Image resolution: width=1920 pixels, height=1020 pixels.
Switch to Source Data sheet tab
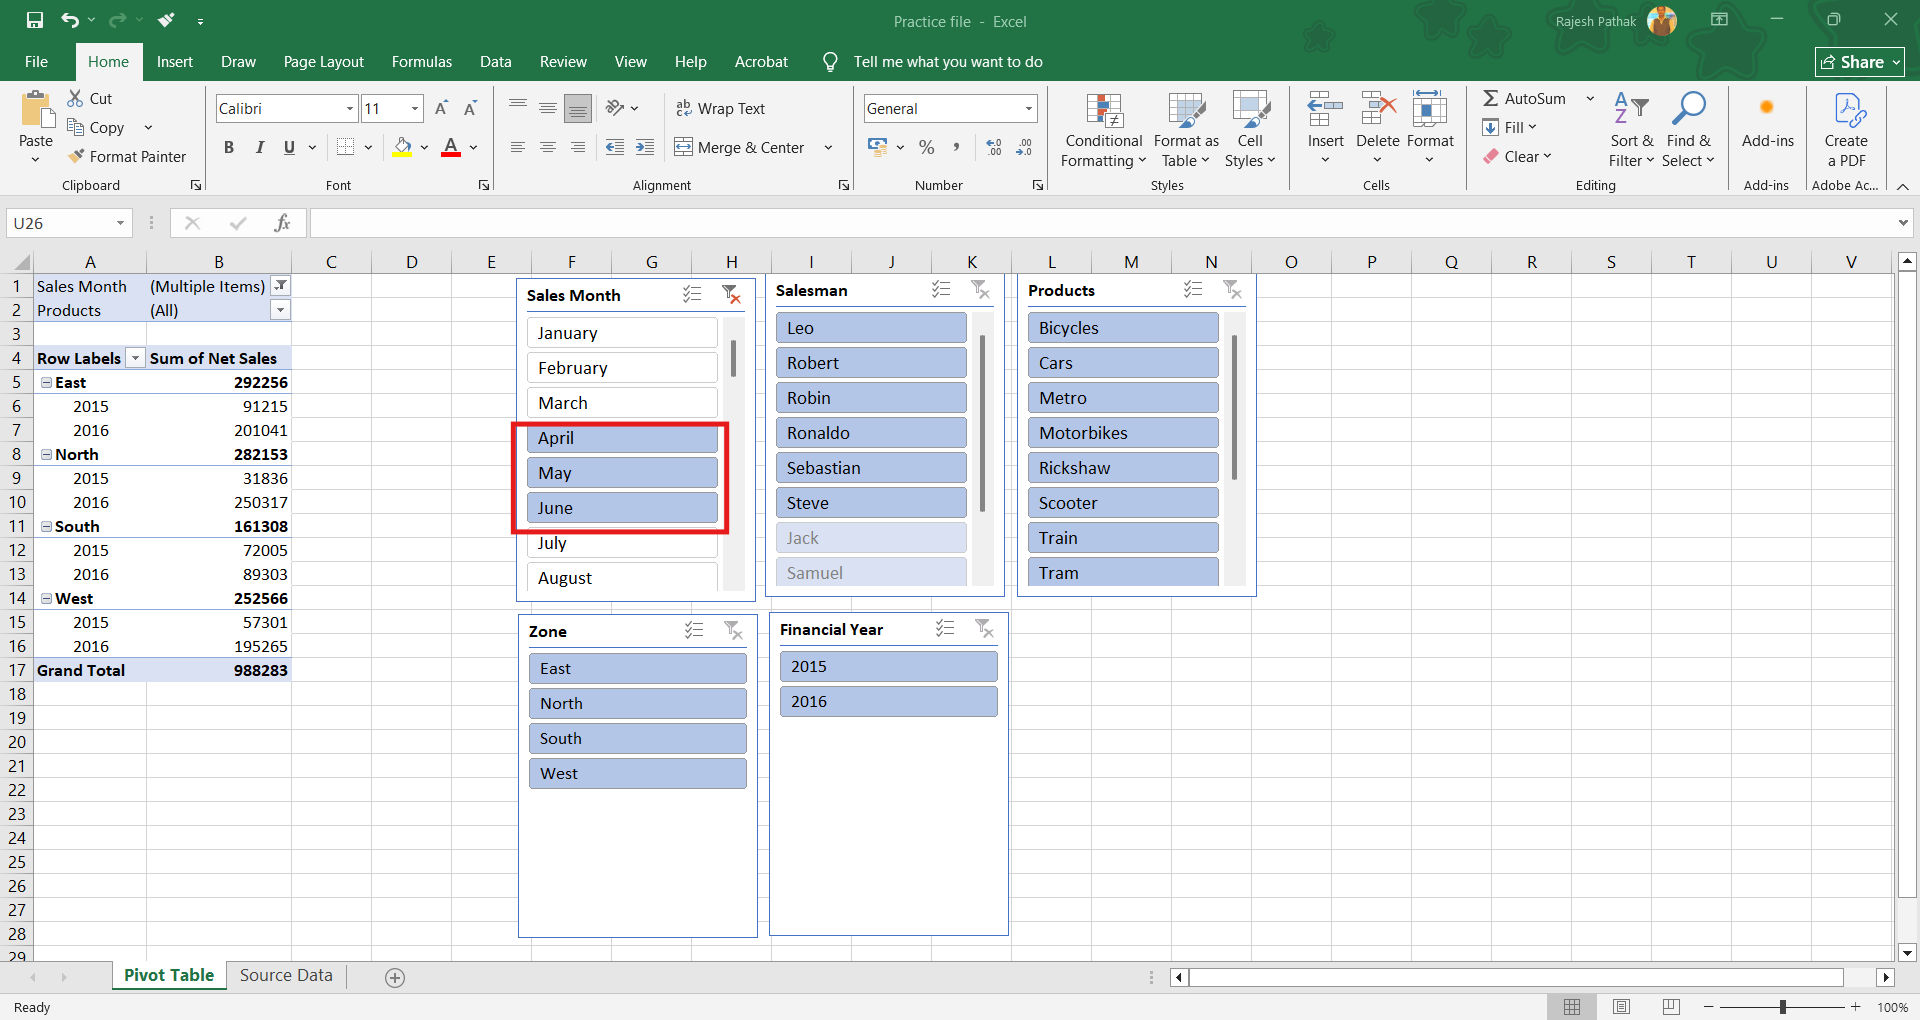[x=286, y=975]
